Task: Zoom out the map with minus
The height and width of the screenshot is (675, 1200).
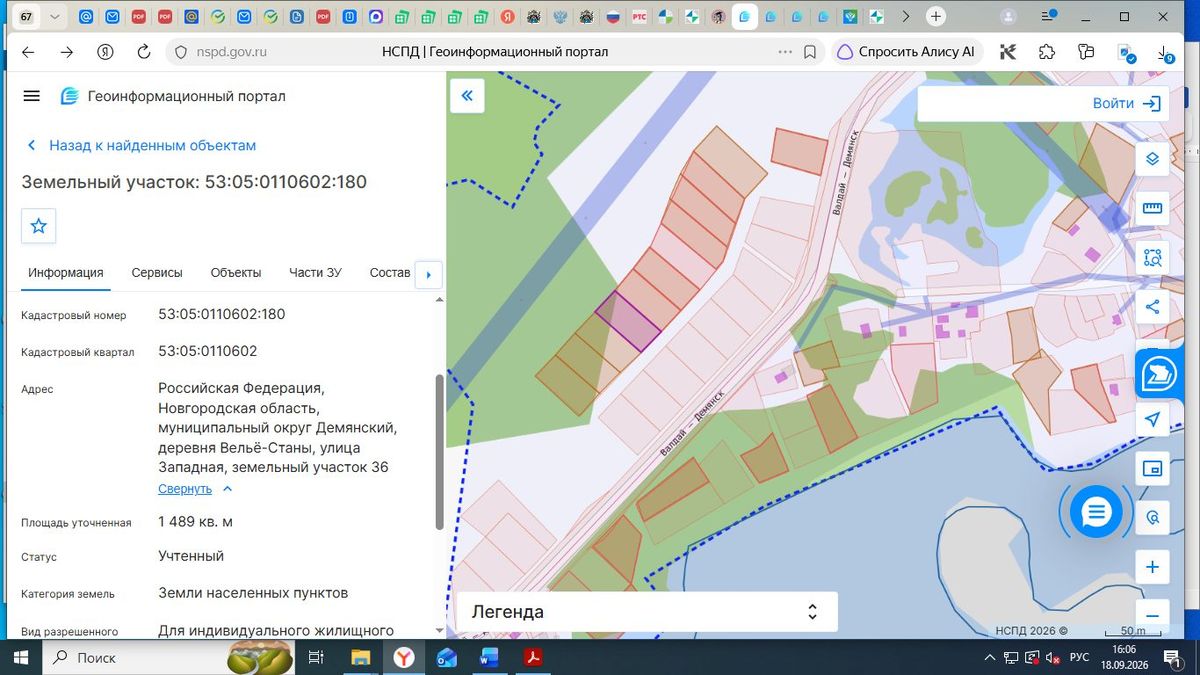Action: tap(1152, 616)
